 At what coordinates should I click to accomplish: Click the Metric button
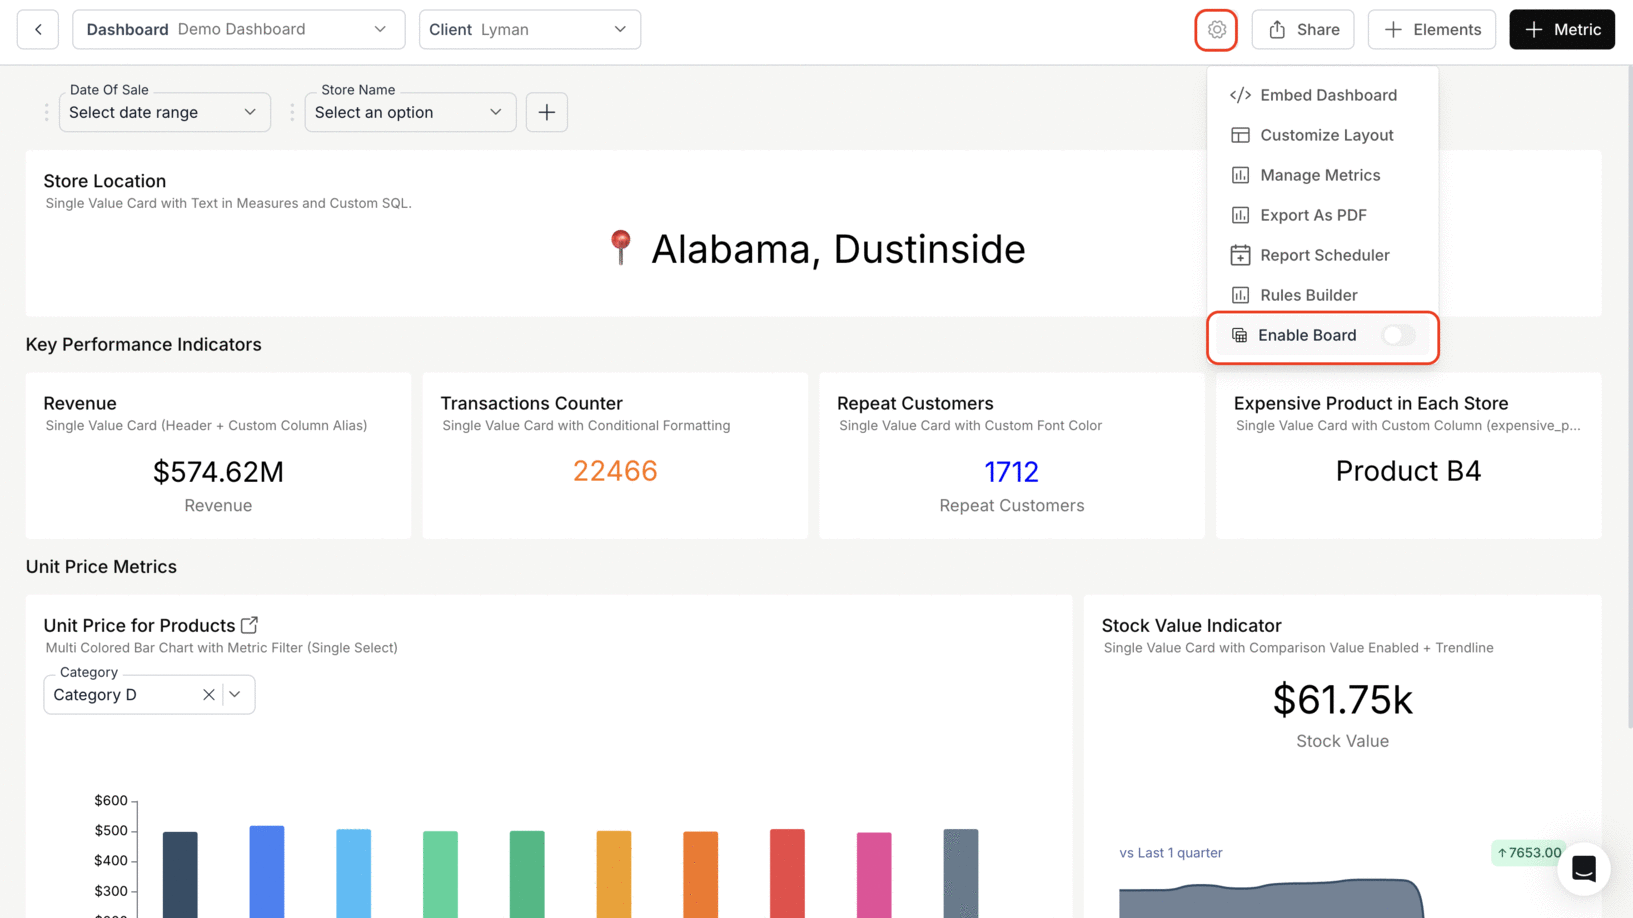click(x=1561, y=29)
